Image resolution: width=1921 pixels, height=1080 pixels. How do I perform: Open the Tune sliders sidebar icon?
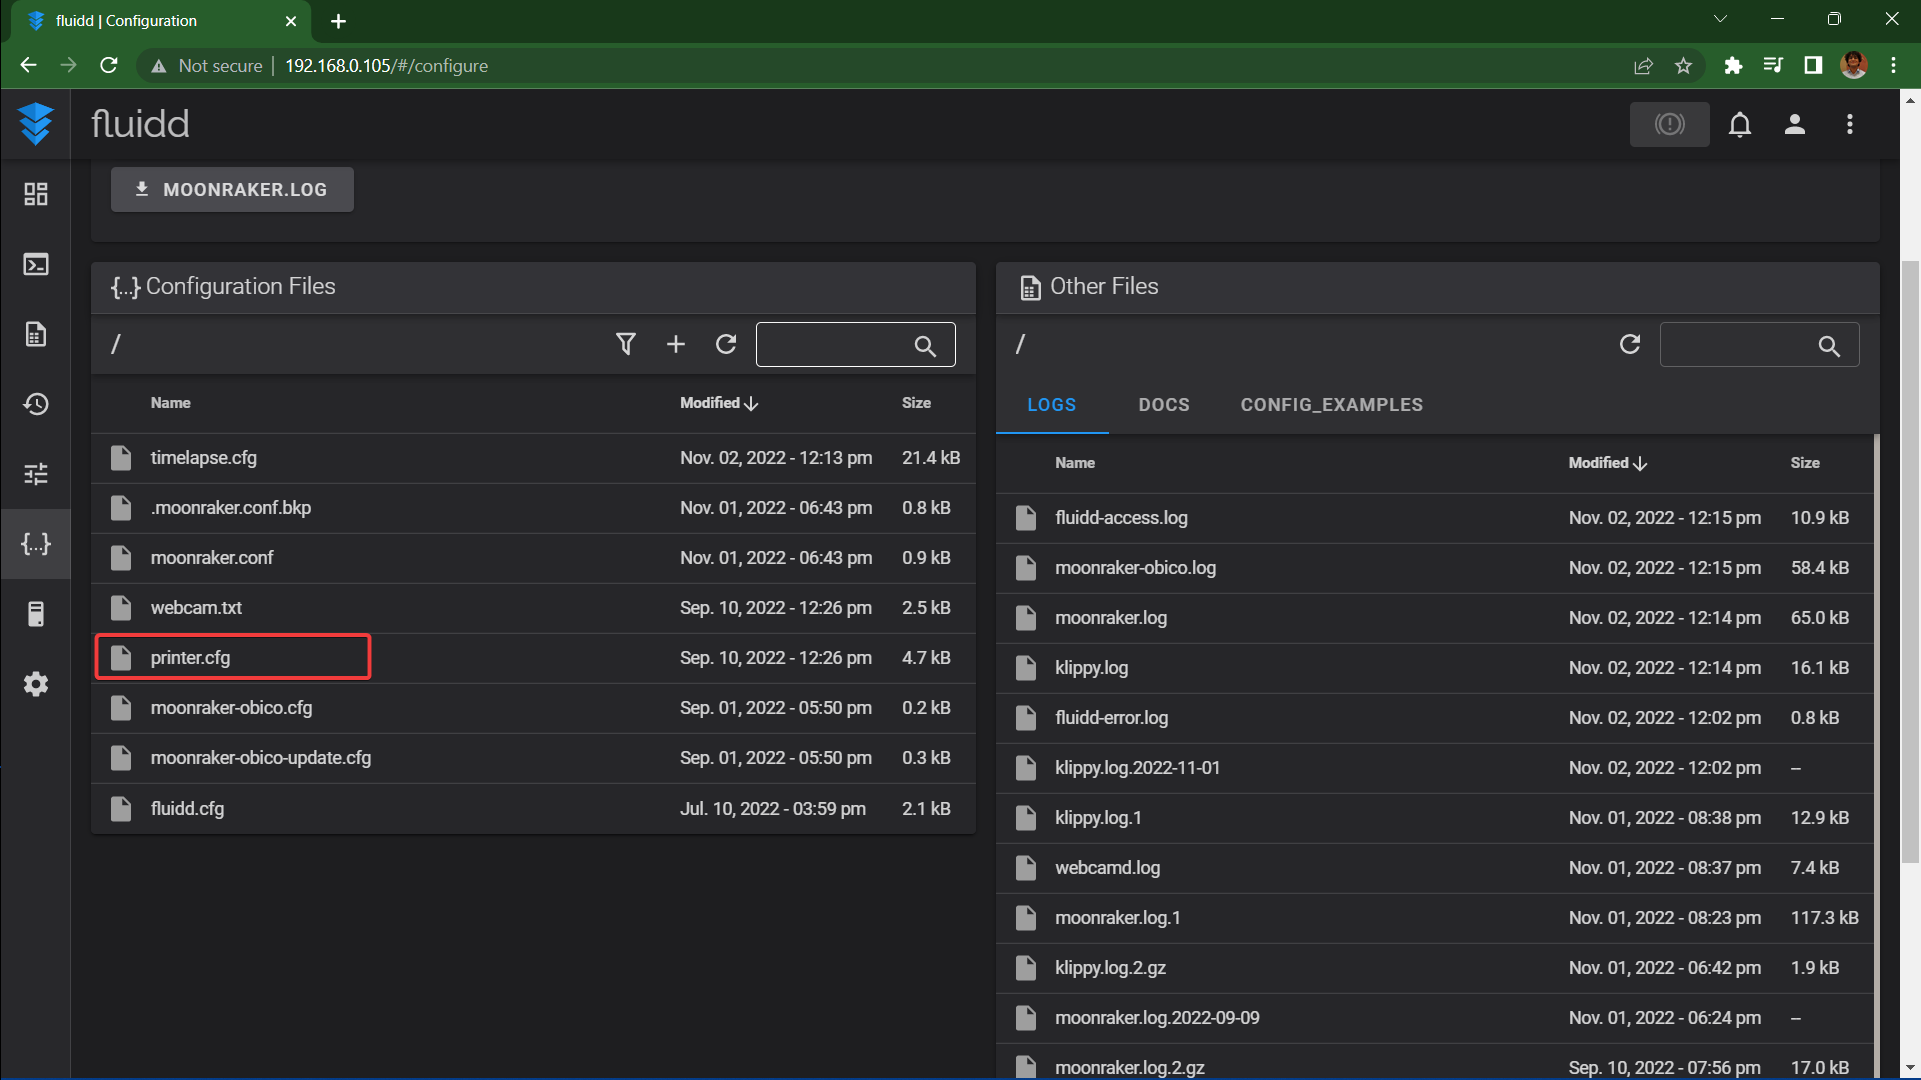(36, 474)
